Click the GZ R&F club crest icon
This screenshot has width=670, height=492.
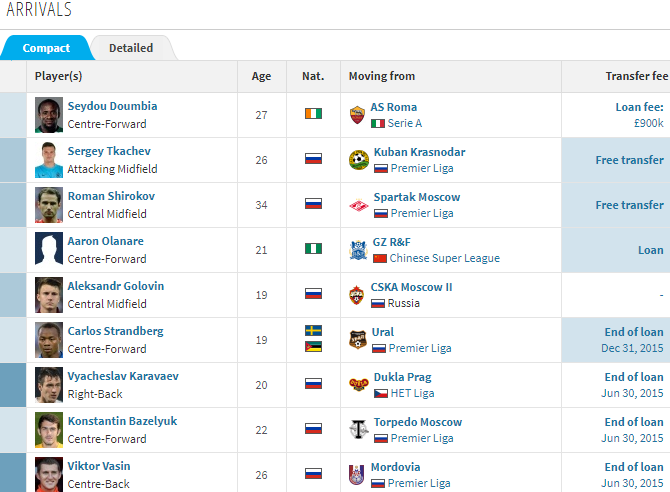pyautogui.click(x=357, y=250)
